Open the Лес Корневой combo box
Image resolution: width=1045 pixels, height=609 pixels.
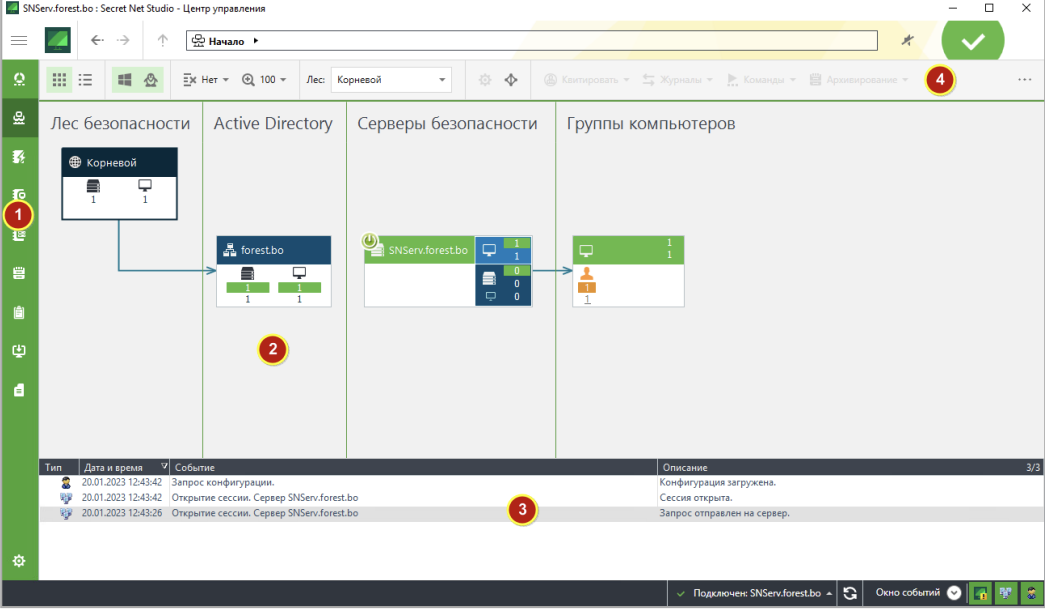click(x=391, y=80)
